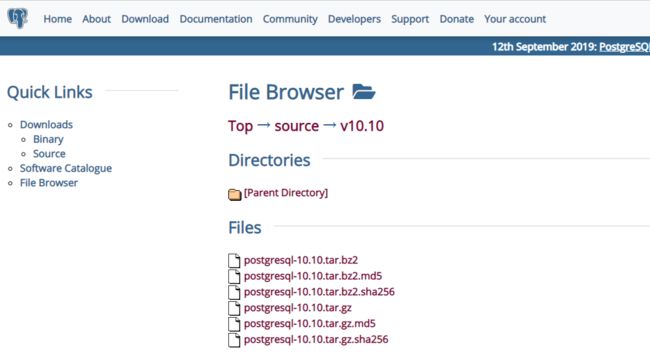650x360 pixels.
Task: Navigate to source in the breadcrumb
Action: point(297,126)
